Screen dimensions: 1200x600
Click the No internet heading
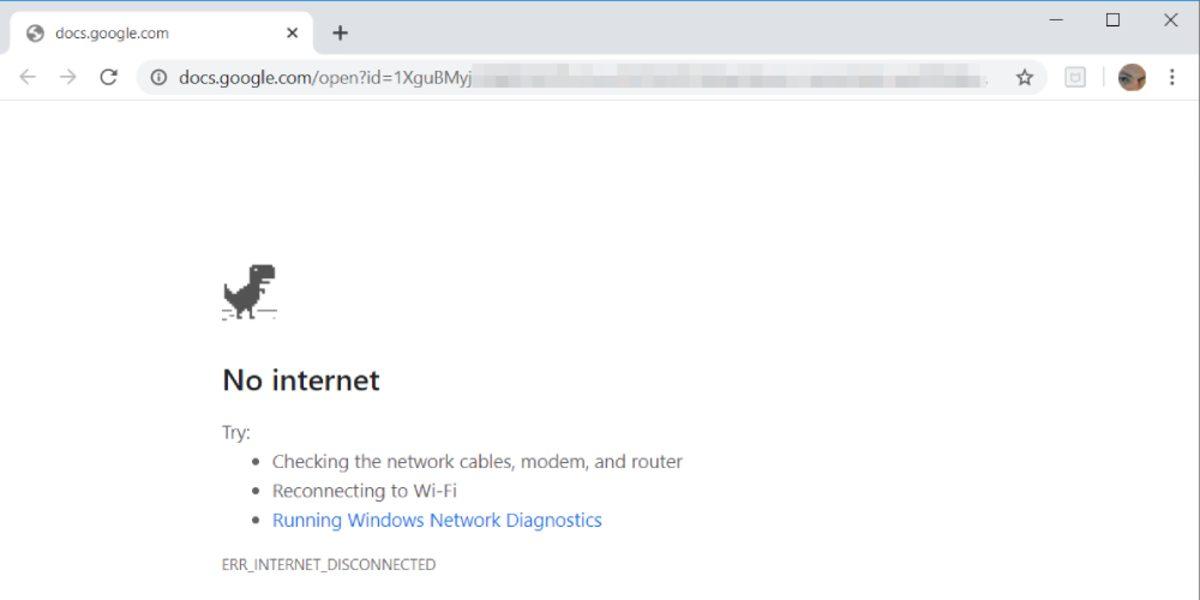point(301,380)
